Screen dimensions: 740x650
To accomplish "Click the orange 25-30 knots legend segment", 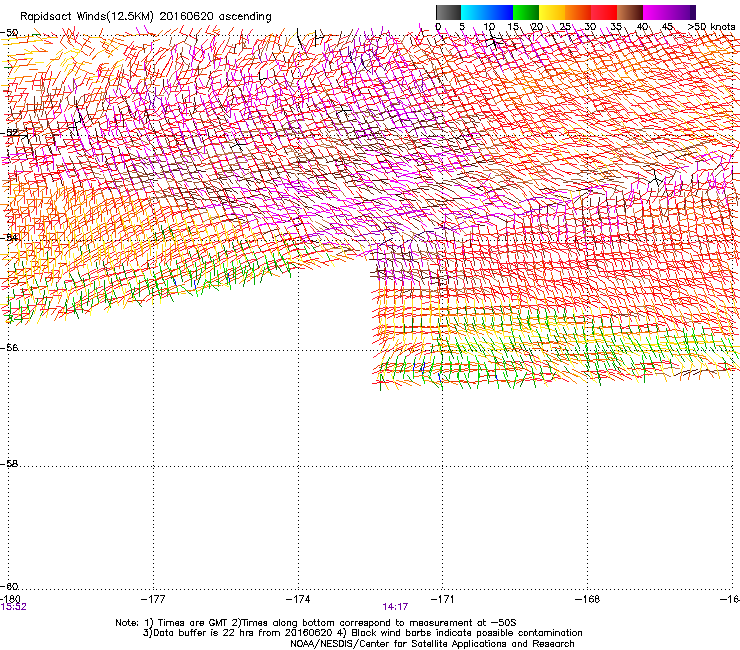I will [578, 12].
